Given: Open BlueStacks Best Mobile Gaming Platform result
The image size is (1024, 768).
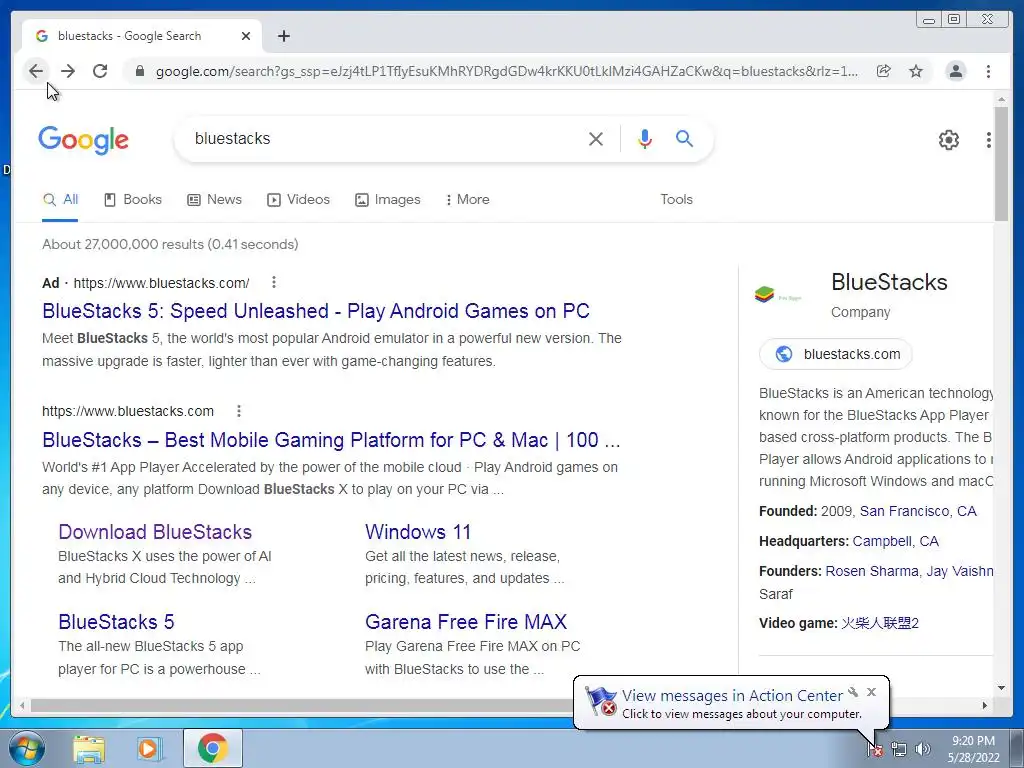Looking at the screenshot, I should [331, 440].
